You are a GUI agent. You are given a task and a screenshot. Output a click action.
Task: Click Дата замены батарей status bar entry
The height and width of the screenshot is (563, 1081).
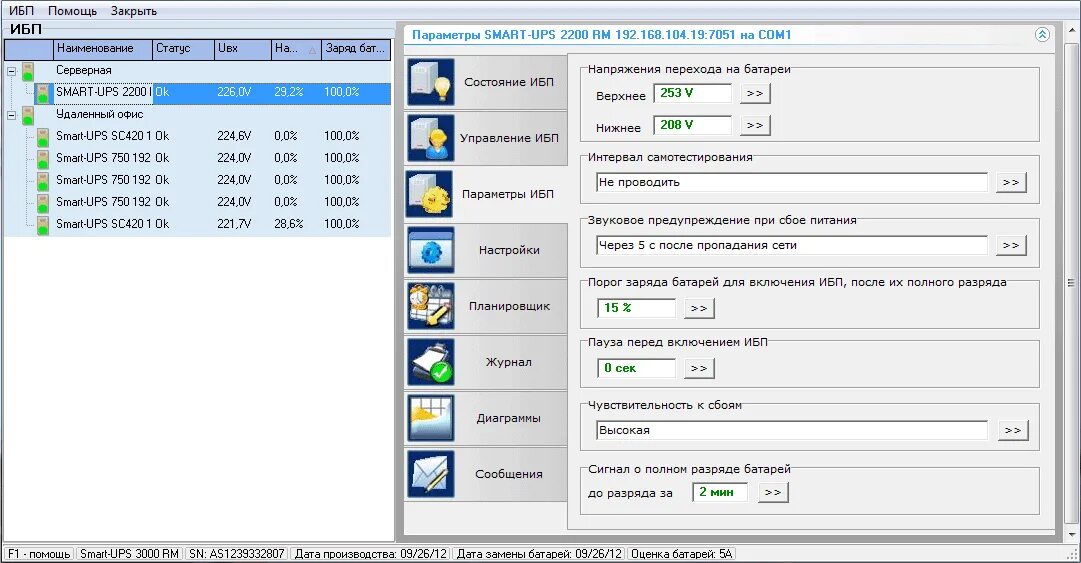pos(539,554)
